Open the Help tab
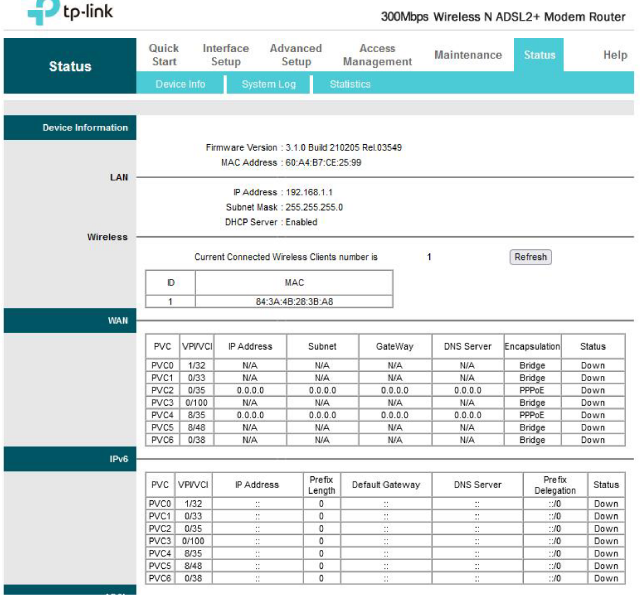Image resolution: width=640 pixels, height=602 pixels. tap(615, 55)
